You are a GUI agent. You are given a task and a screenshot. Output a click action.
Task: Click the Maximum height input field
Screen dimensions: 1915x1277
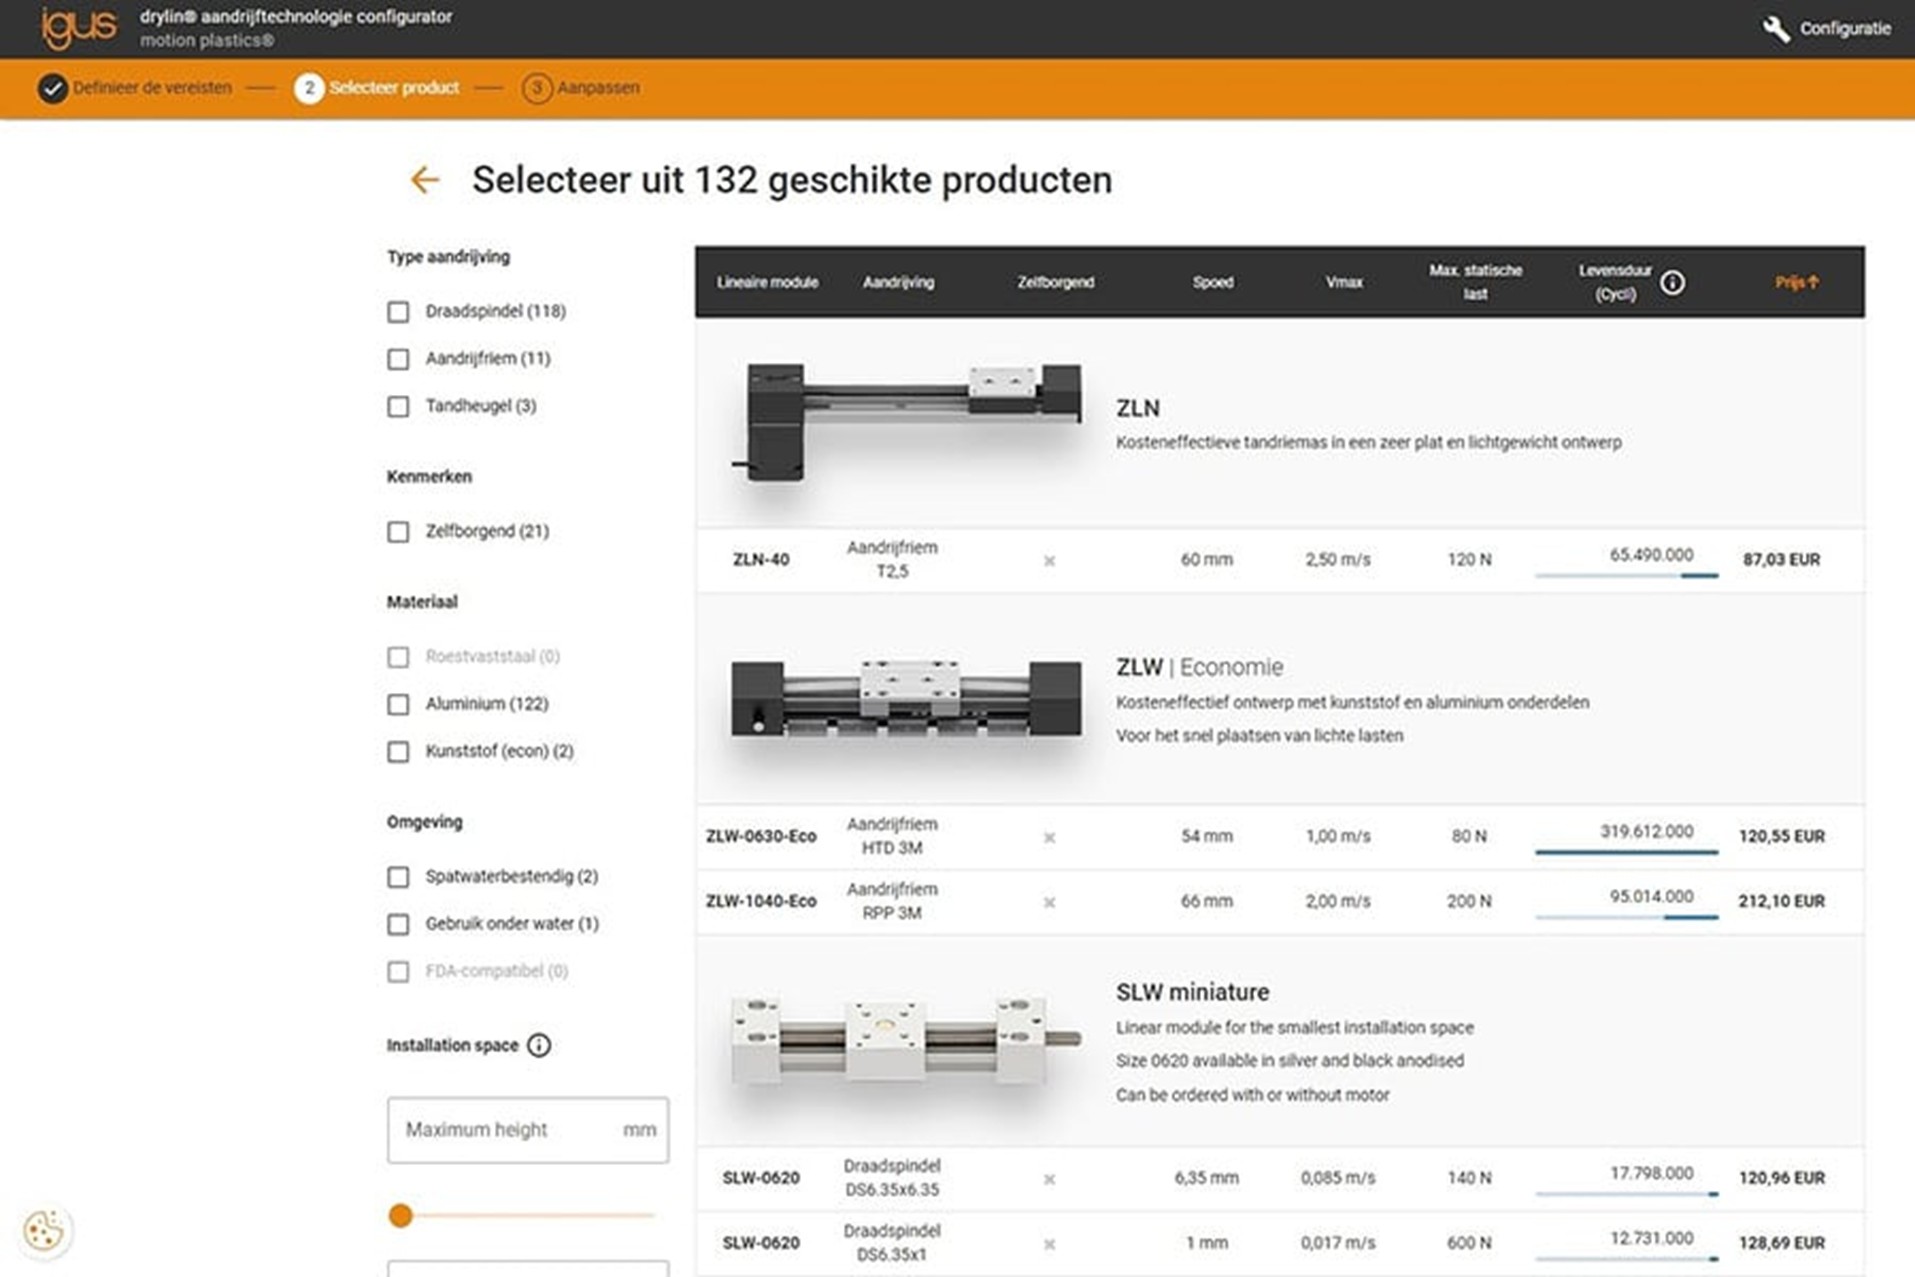click(x=527, y=1130)
